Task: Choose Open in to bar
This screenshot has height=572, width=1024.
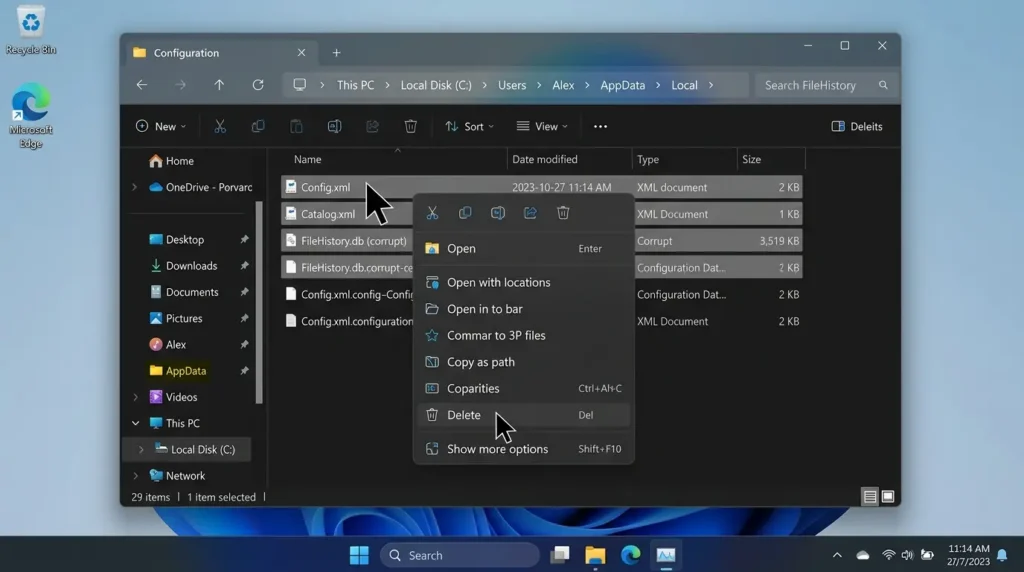Action: pos(523,309)
